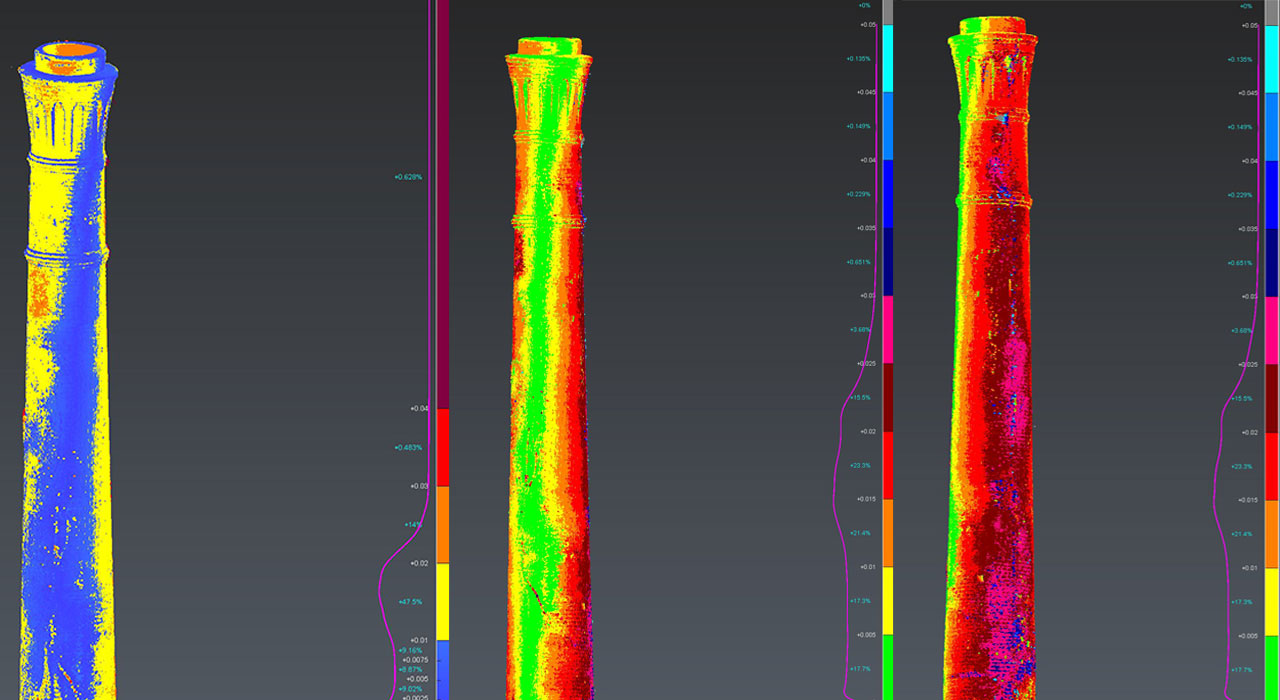This screenshot has width=1280, height=700.
Task: Click bright blue band on last view's scale
Action: 1273,127
